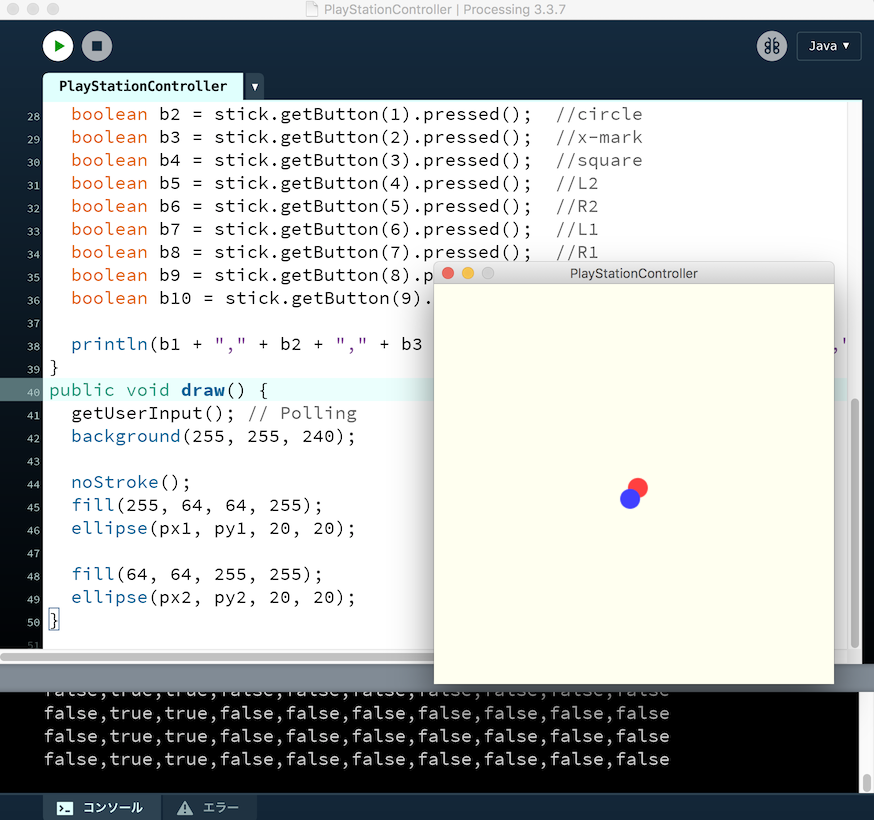This screenshot has width=874, height=820.
Task: Click the console output scrollbar
Action: (x=866, y=782)
